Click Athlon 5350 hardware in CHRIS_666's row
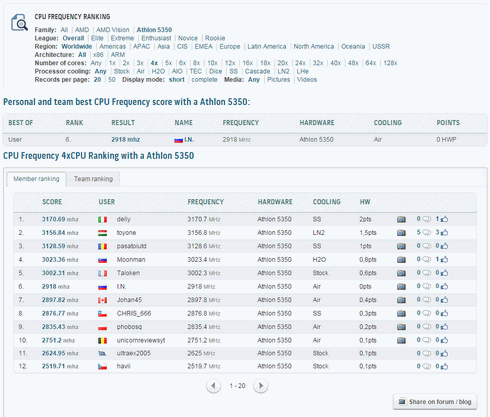This screenshot has width=490, height=417. coord(274,313)
